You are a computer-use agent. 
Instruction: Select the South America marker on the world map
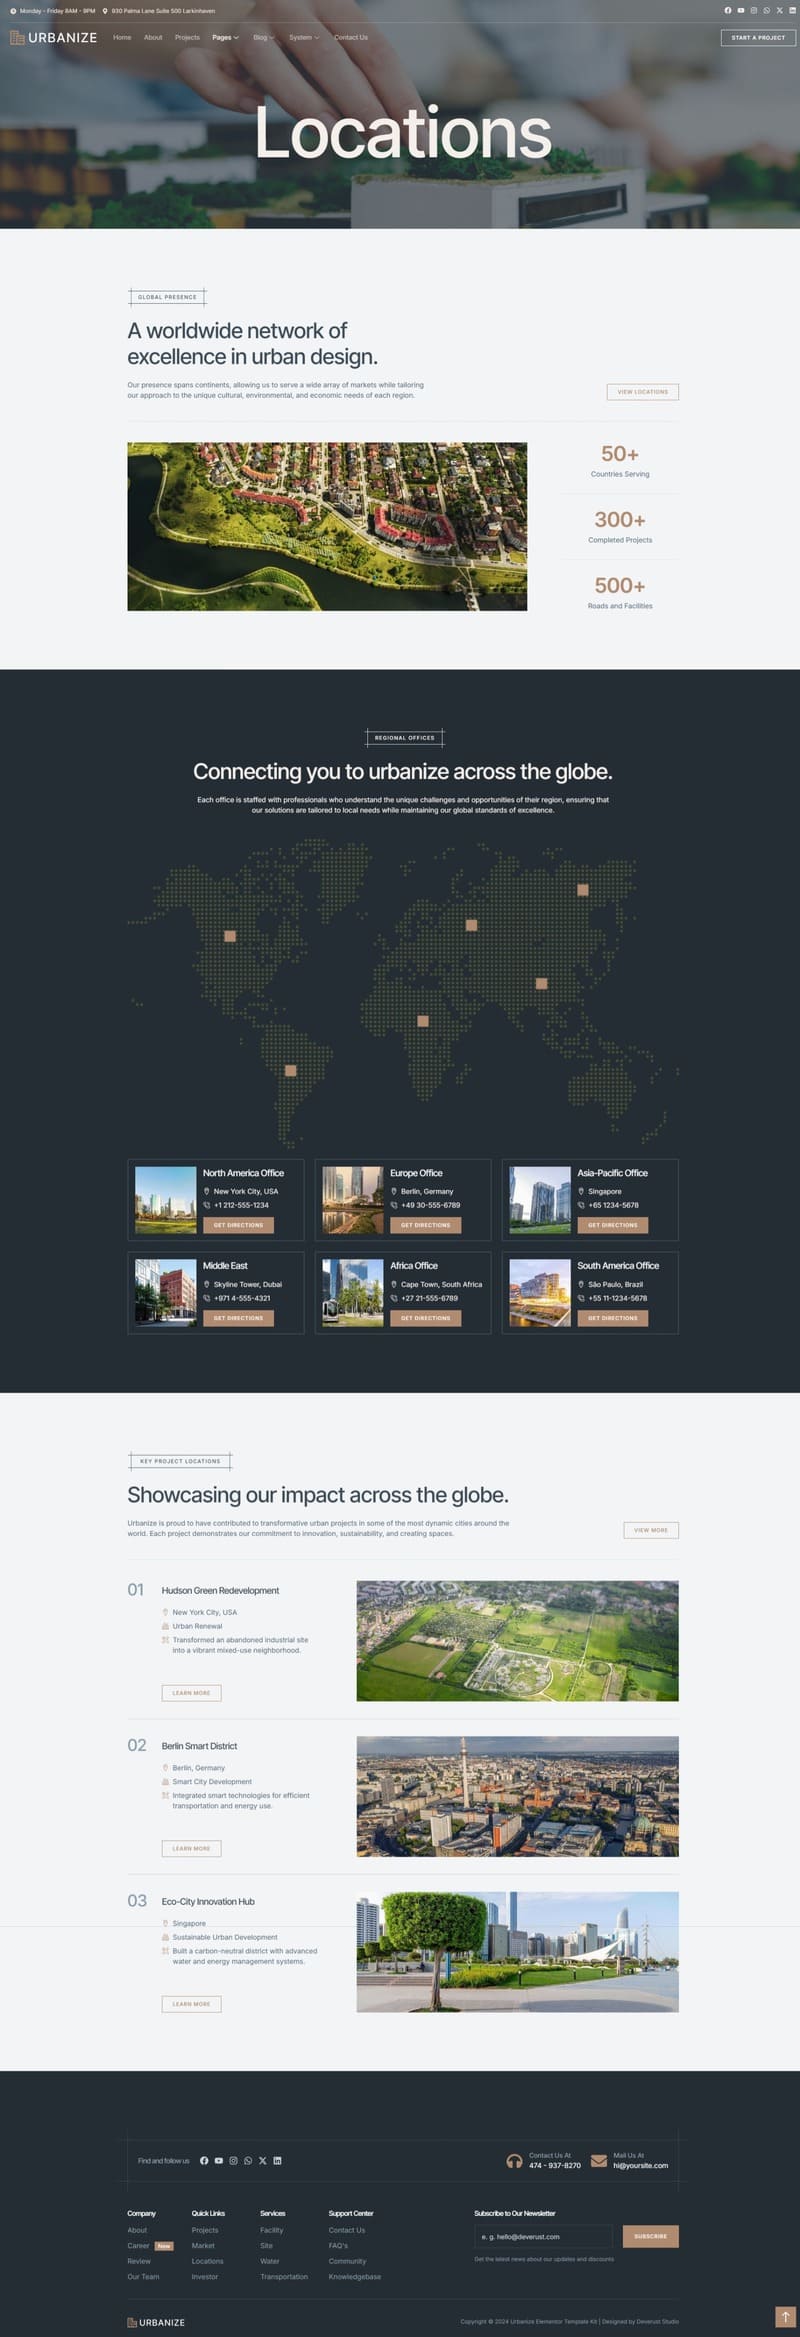pos(291,1070)
